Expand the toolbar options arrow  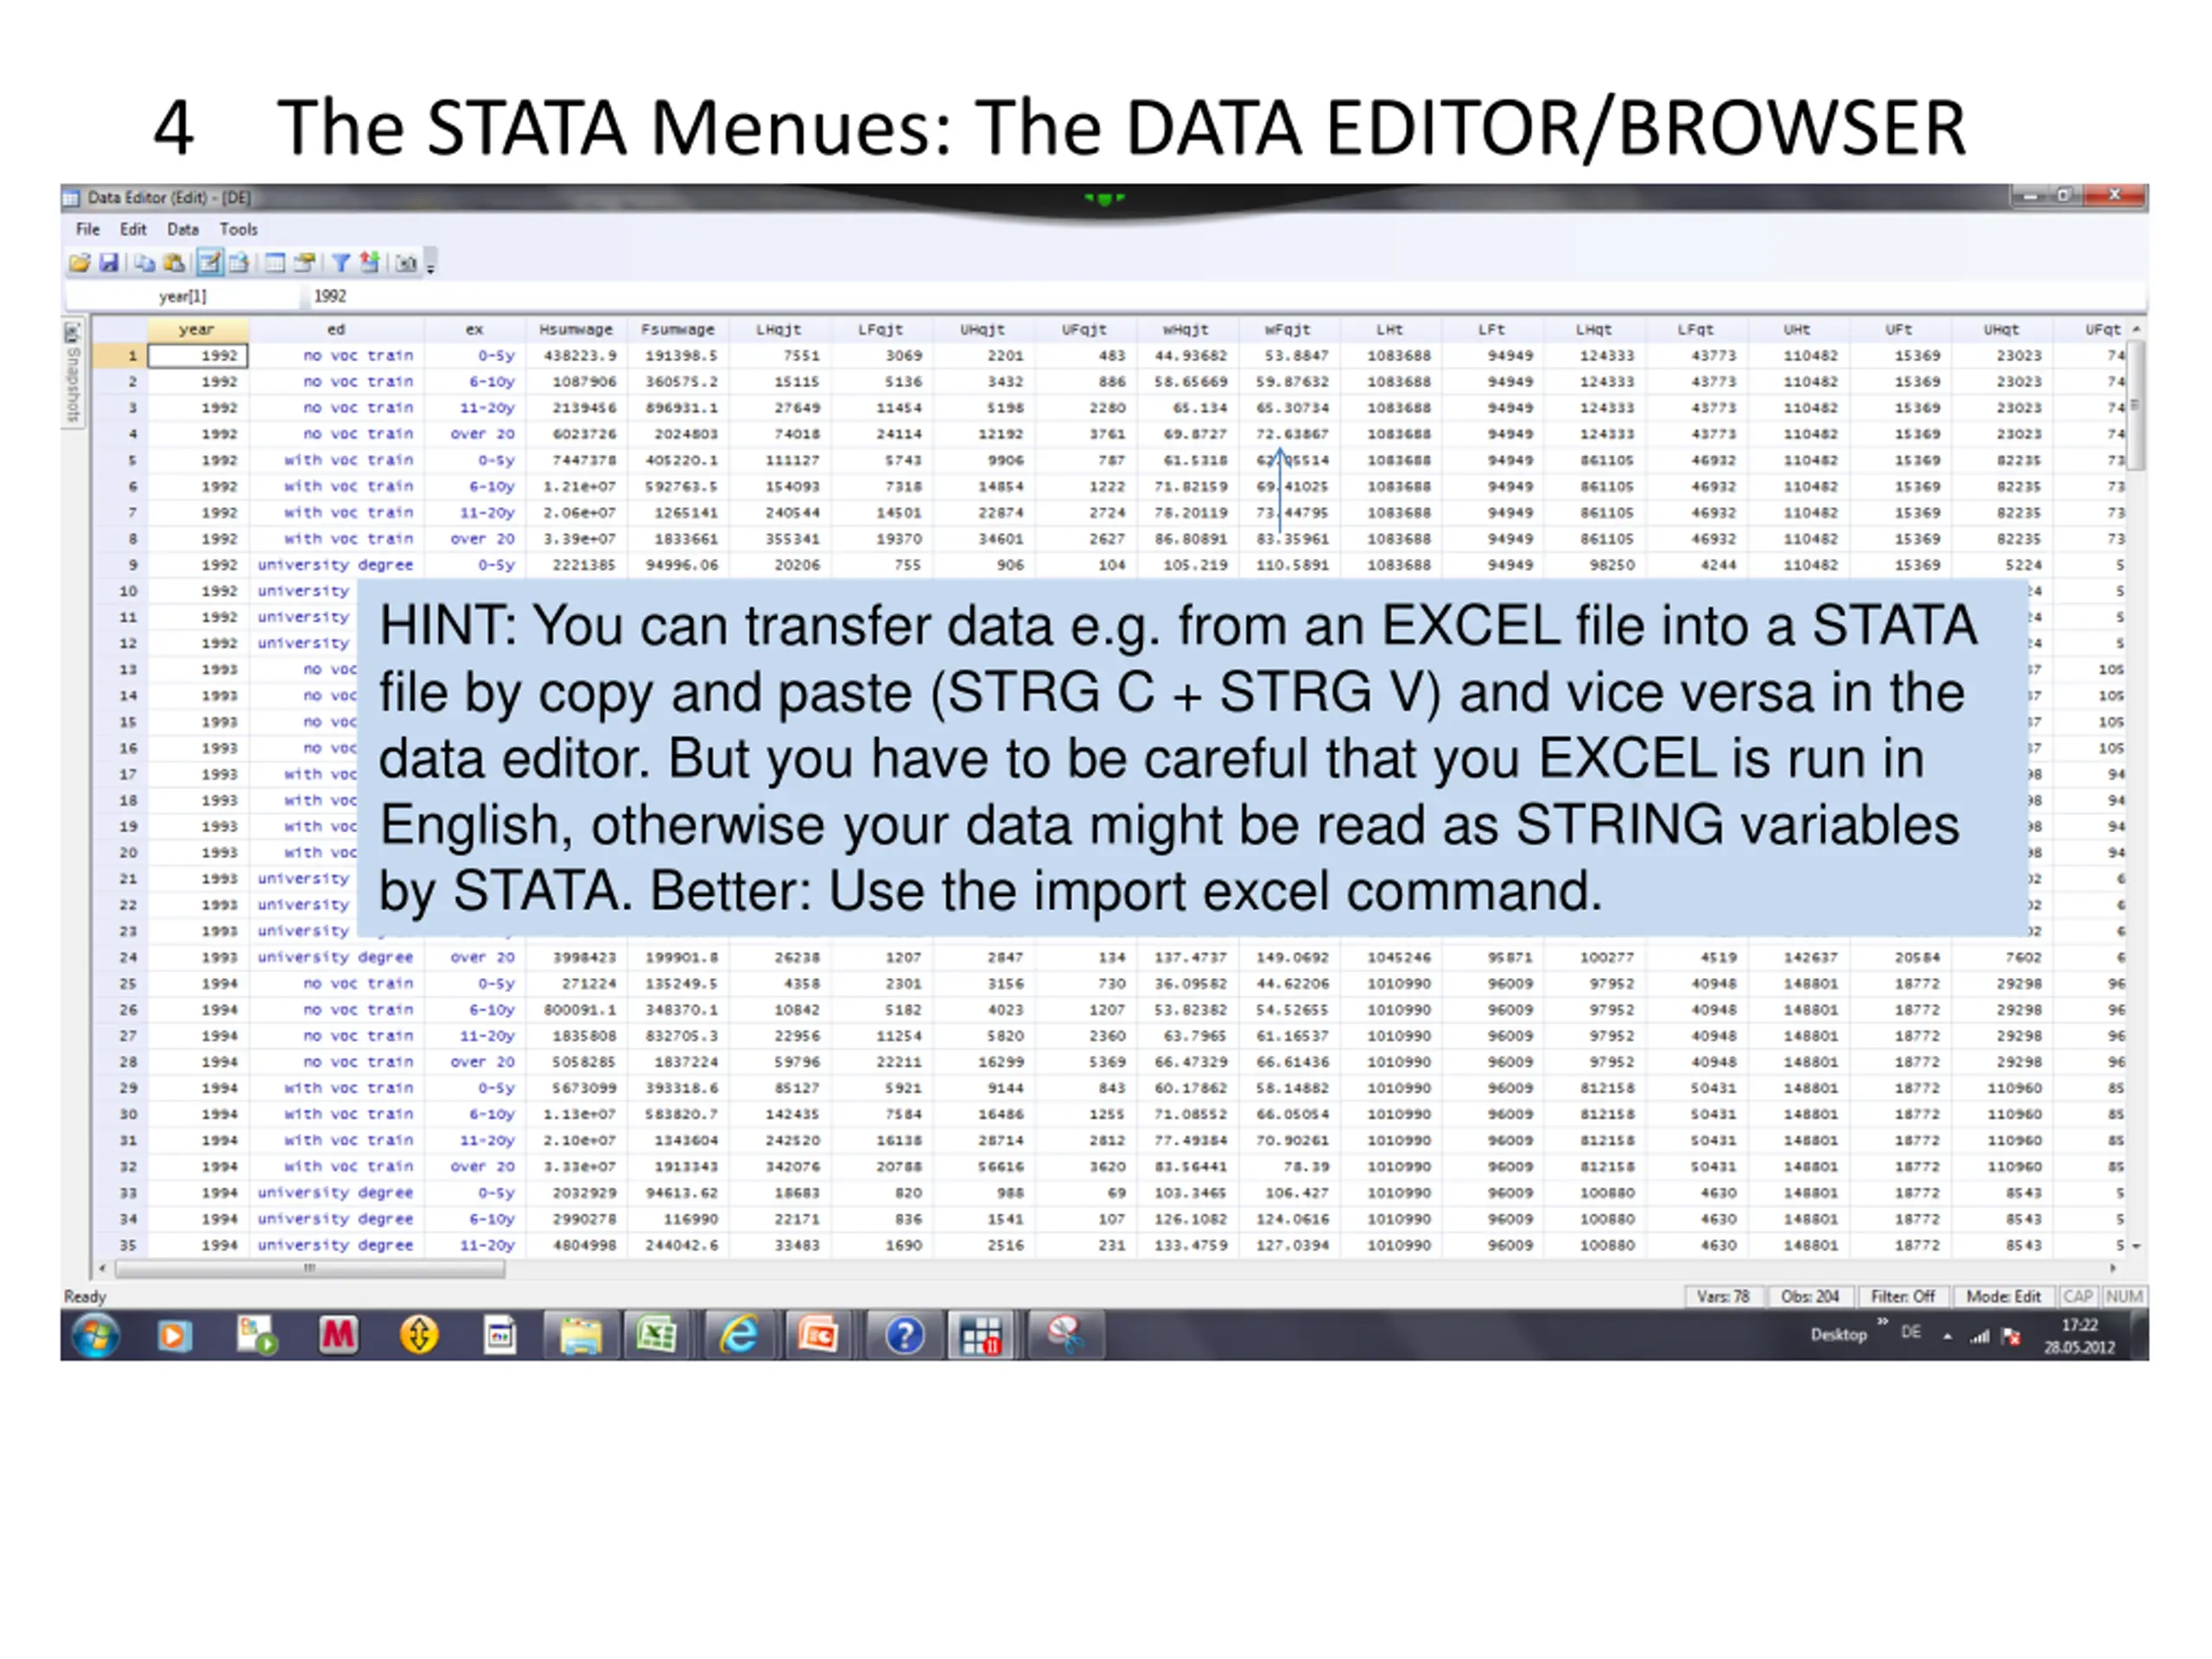[431, 266]
